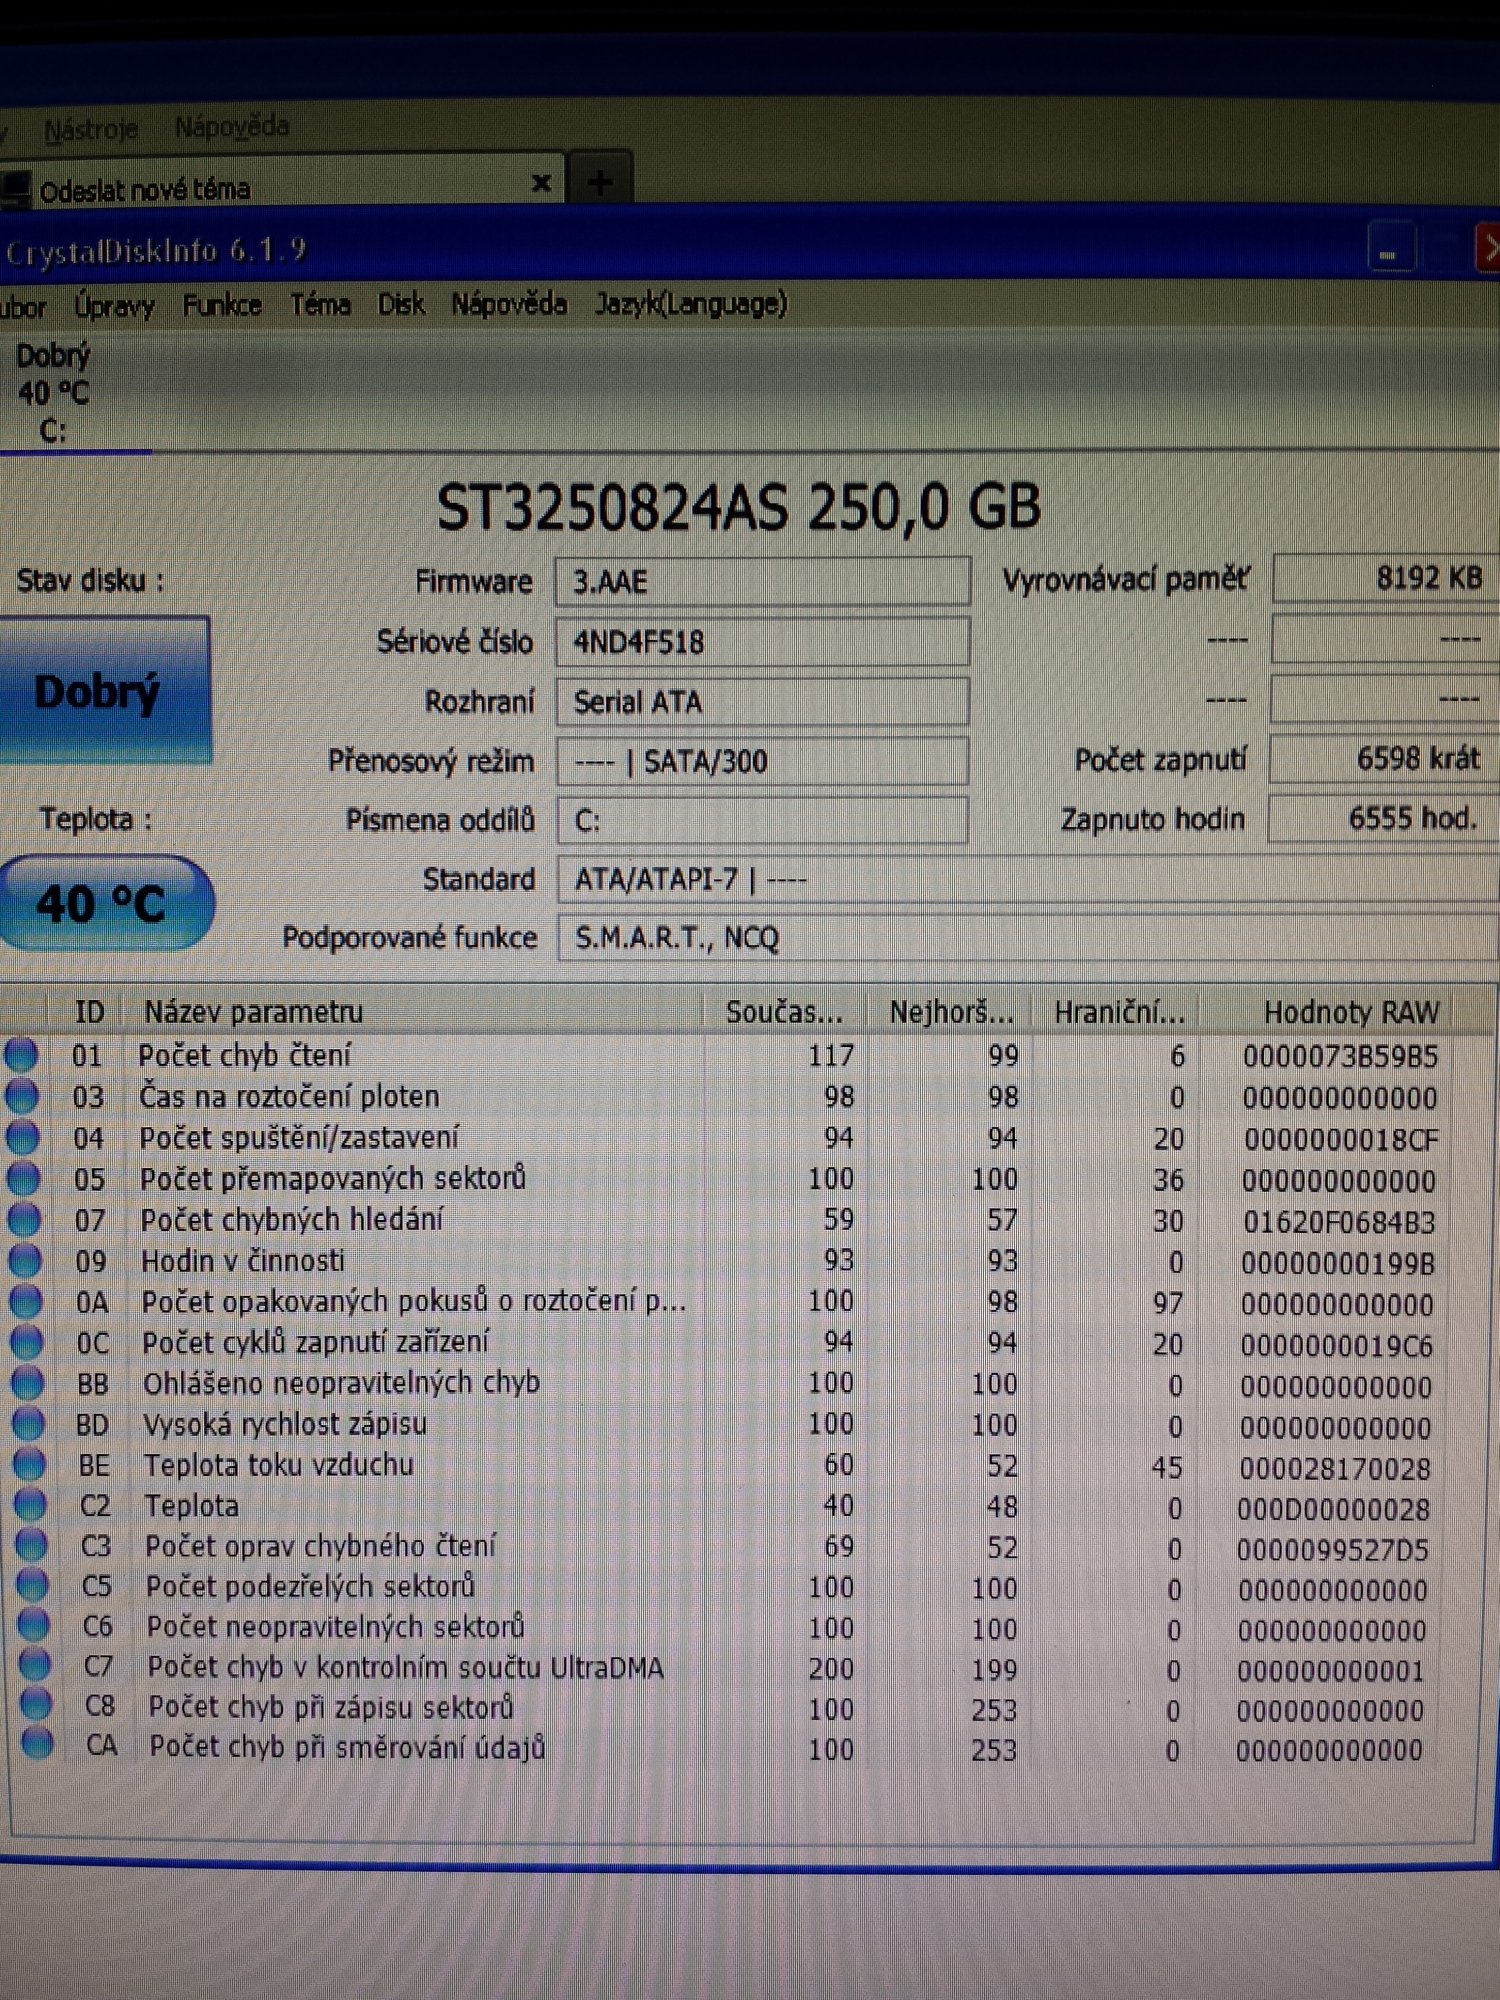The image size is (1500, 2000).
Task: Click the Firmware field showing 3.AAE
Action: point(763,581)
